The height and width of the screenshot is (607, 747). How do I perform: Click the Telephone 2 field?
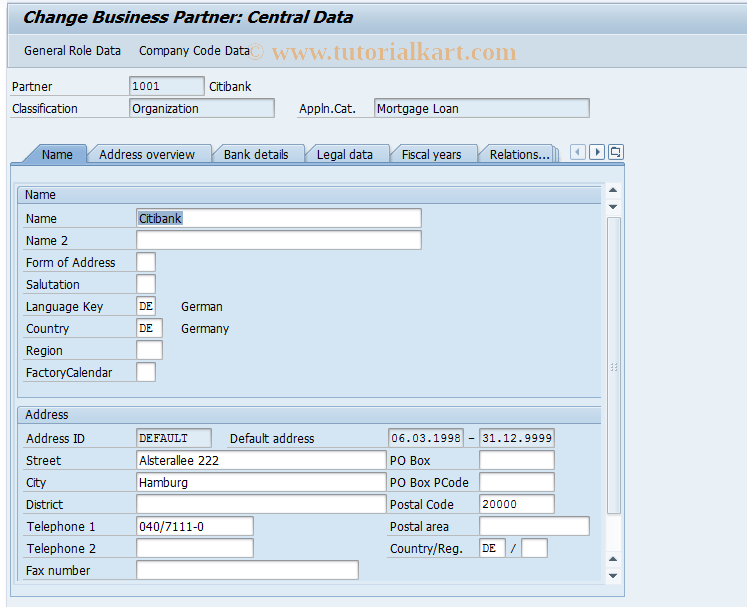(195, 548)
